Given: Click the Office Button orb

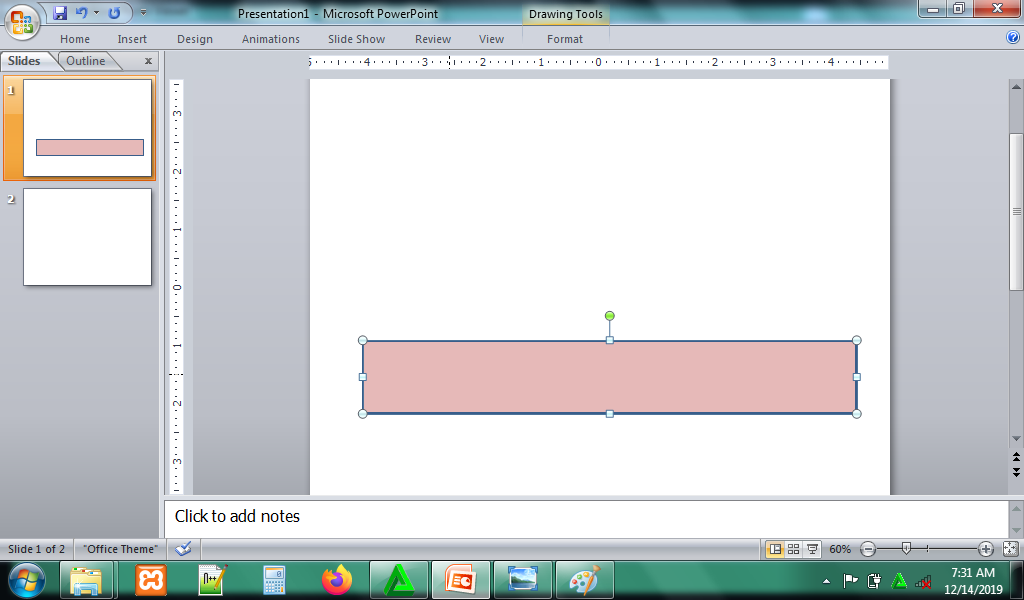Looking at the screenshot, I should click(22, 21).
